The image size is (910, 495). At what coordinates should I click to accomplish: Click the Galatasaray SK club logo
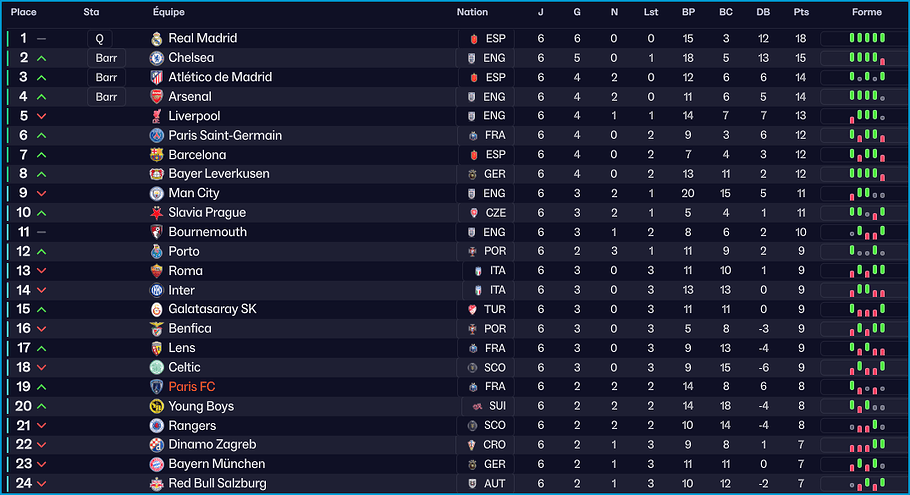click(x=156, y=310)
